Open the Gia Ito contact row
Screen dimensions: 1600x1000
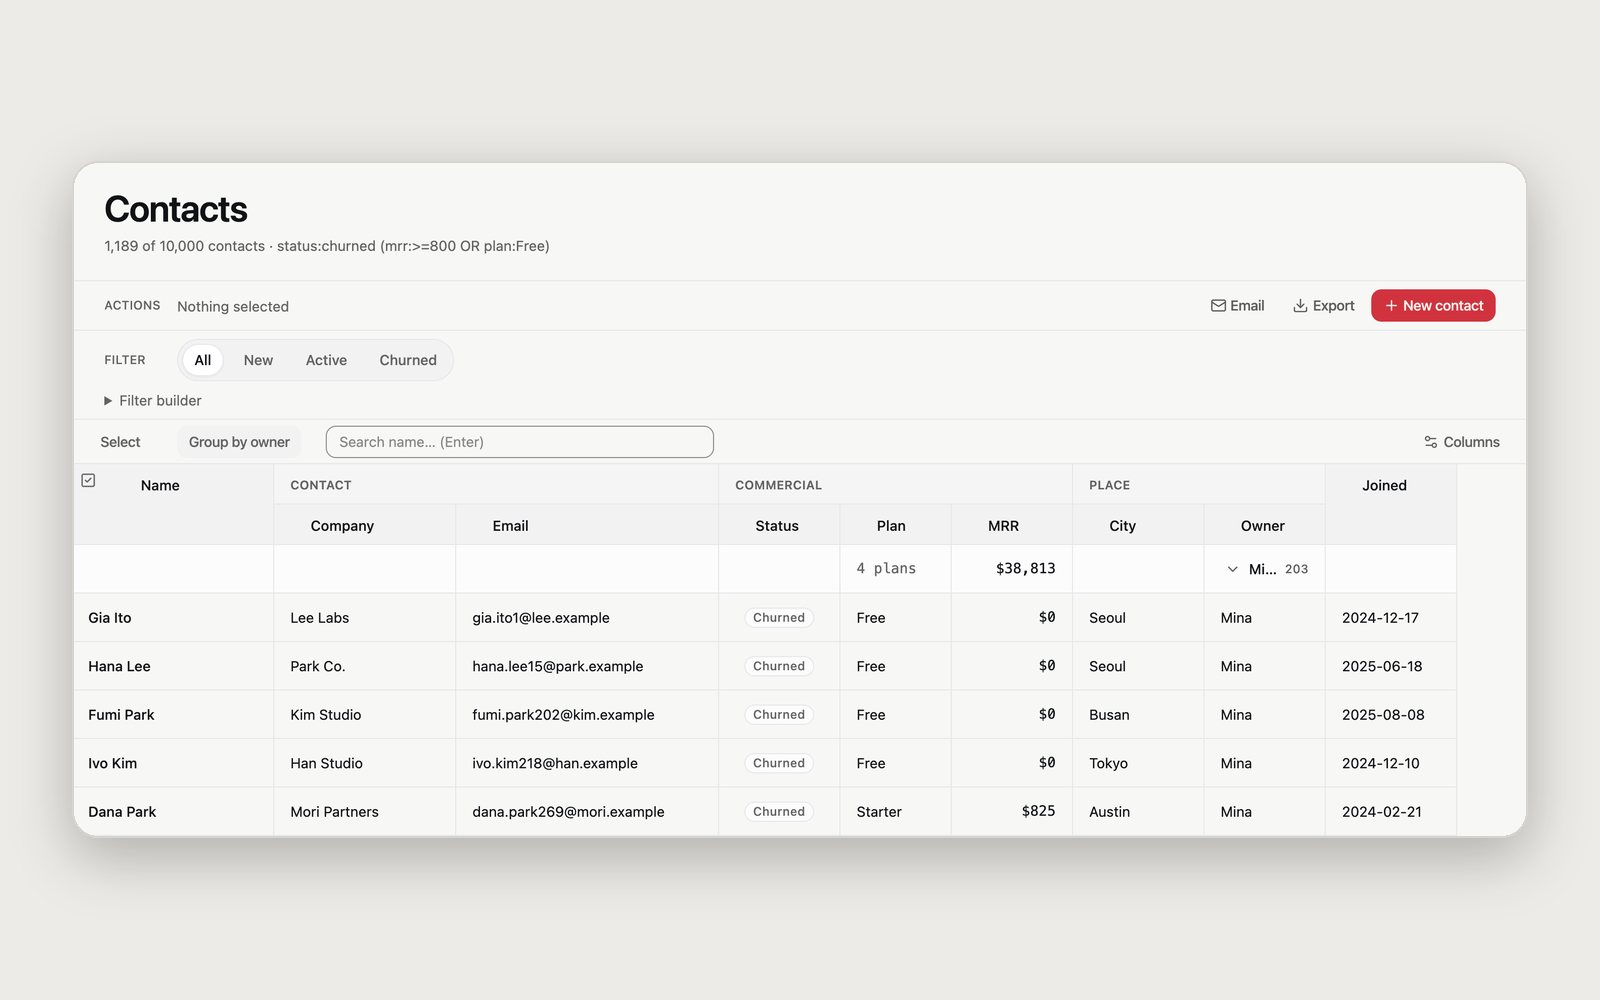pyautogui.click(x=765, y=618)
